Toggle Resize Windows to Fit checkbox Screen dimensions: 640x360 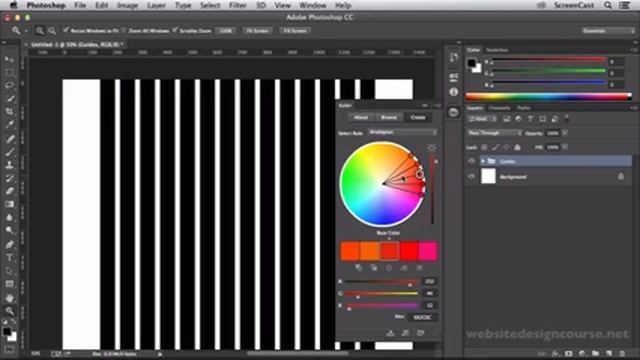coord(66,30)
